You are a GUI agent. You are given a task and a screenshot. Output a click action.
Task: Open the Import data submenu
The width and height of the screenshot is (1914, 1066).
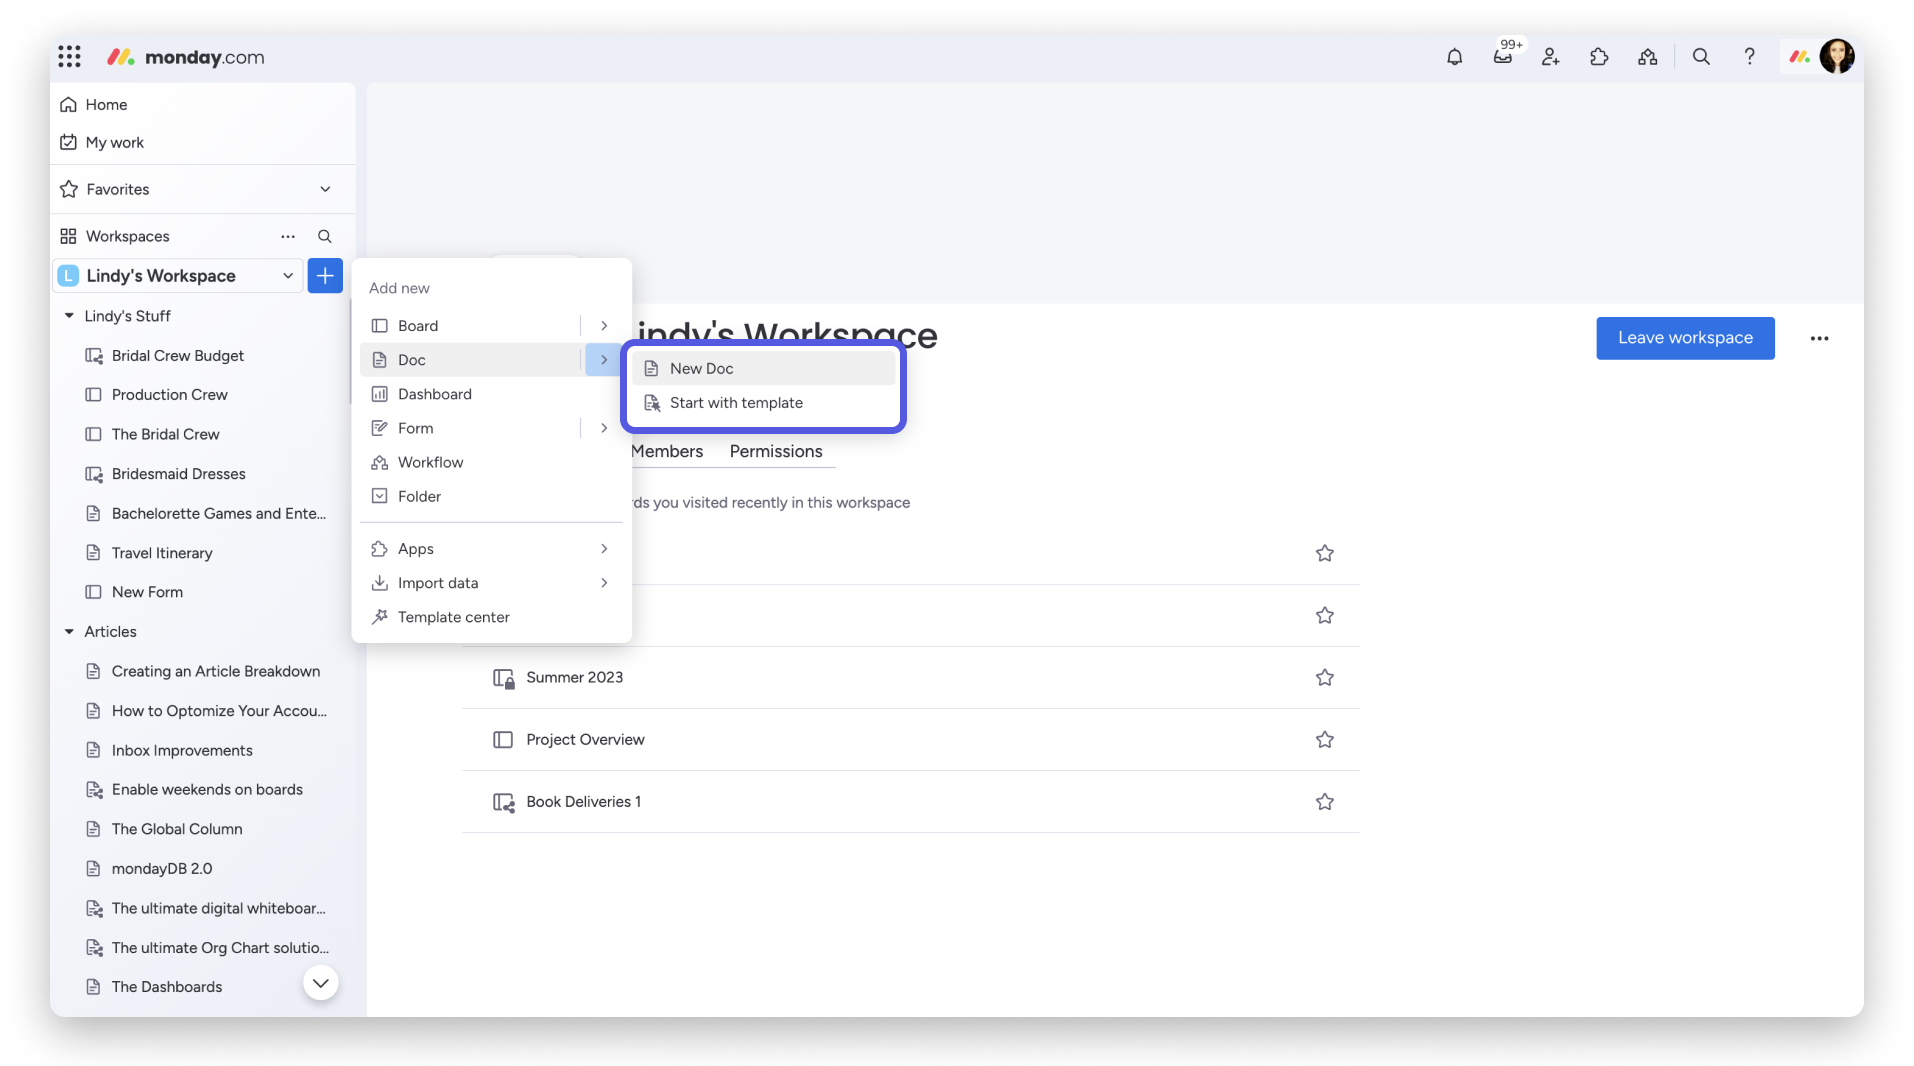(491, 583)
